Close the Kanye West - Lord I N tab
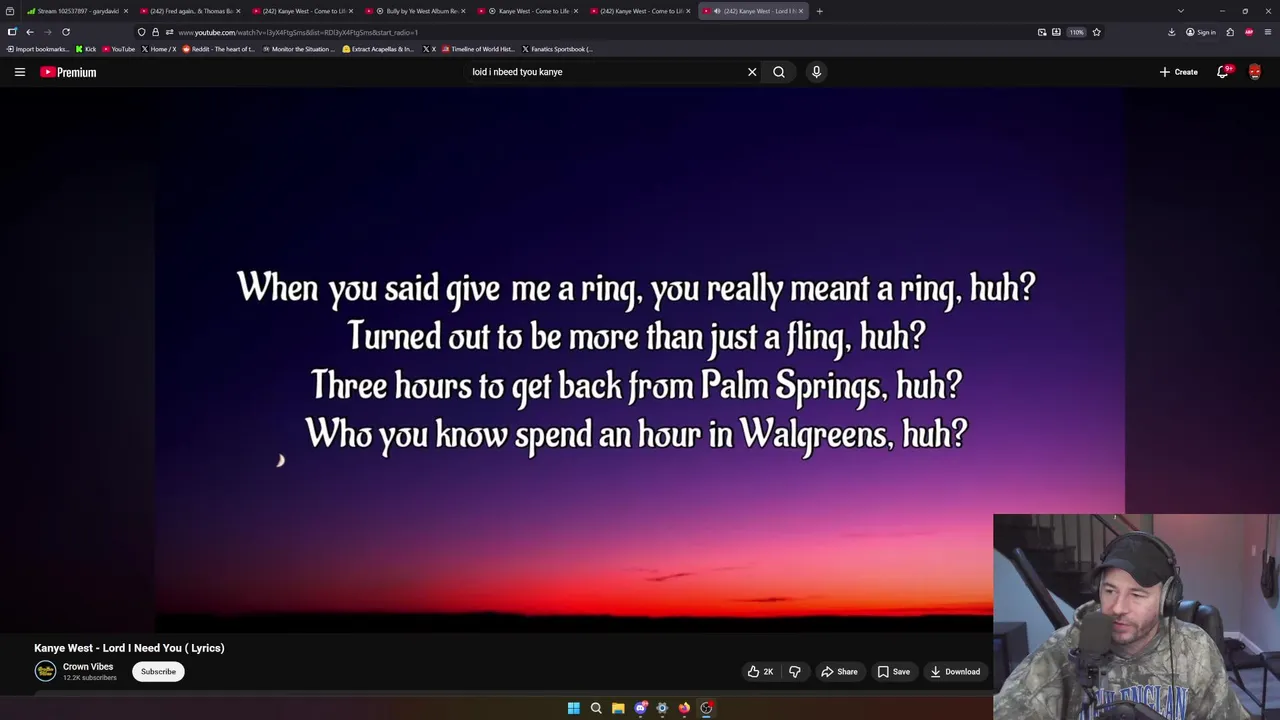Image resolution: width=1280 pixels, height=720 pixels. pyautogui.click(x=801, y=11)
